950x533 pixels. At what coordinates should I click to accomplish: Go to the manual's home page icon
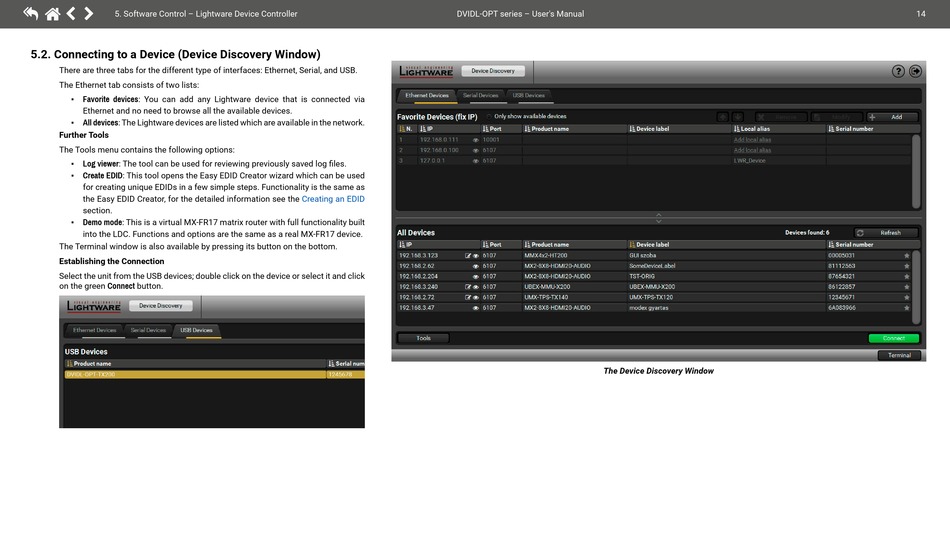tap(52, 13)
